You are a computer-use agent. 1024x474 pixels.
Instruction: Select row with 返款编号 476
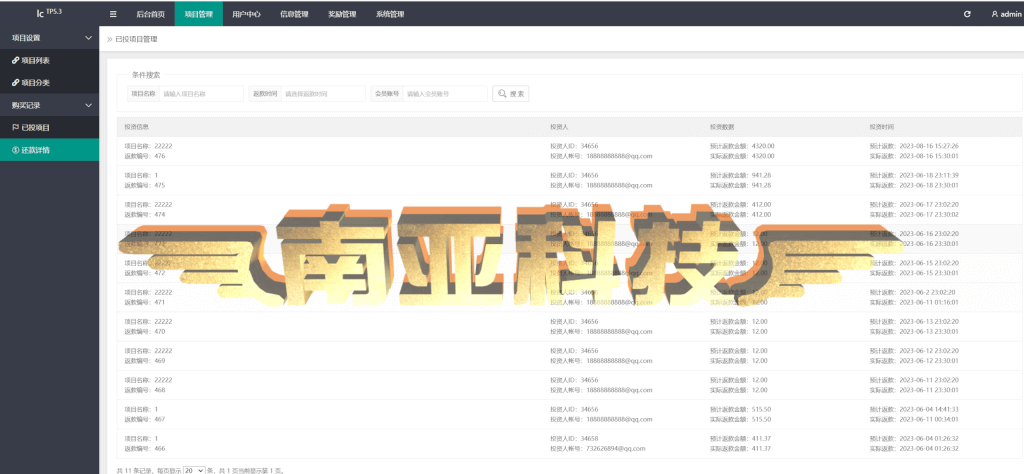(x=569, y=151)
